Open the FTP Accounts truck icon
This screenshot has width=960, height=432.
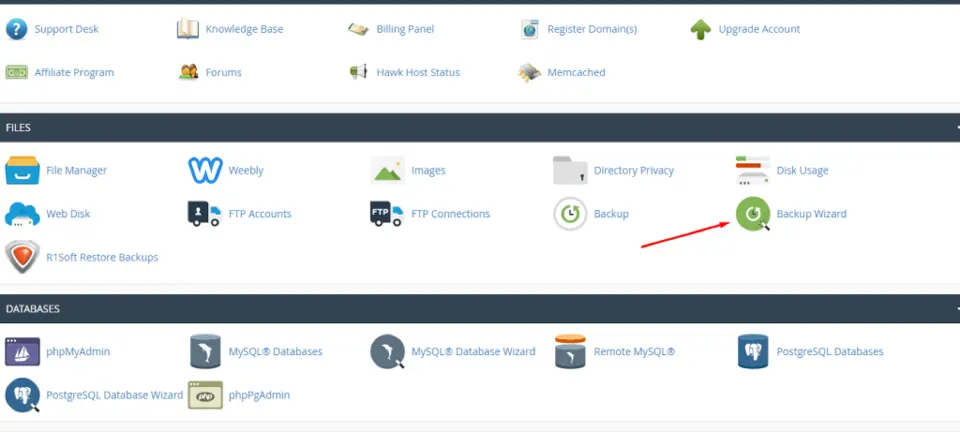(x=204, y=214)
